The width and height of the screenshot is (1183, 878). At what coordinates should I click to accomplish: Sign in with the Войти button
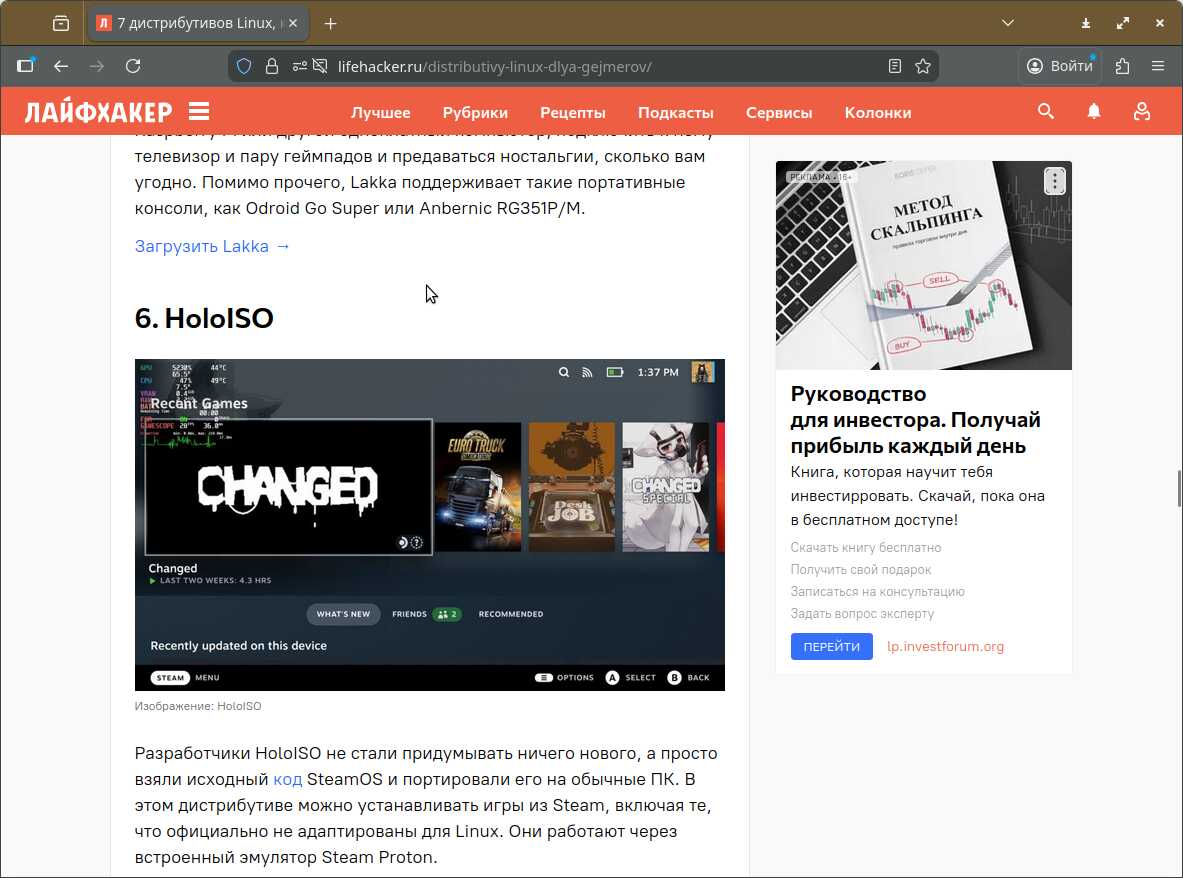pos(1060,66)
